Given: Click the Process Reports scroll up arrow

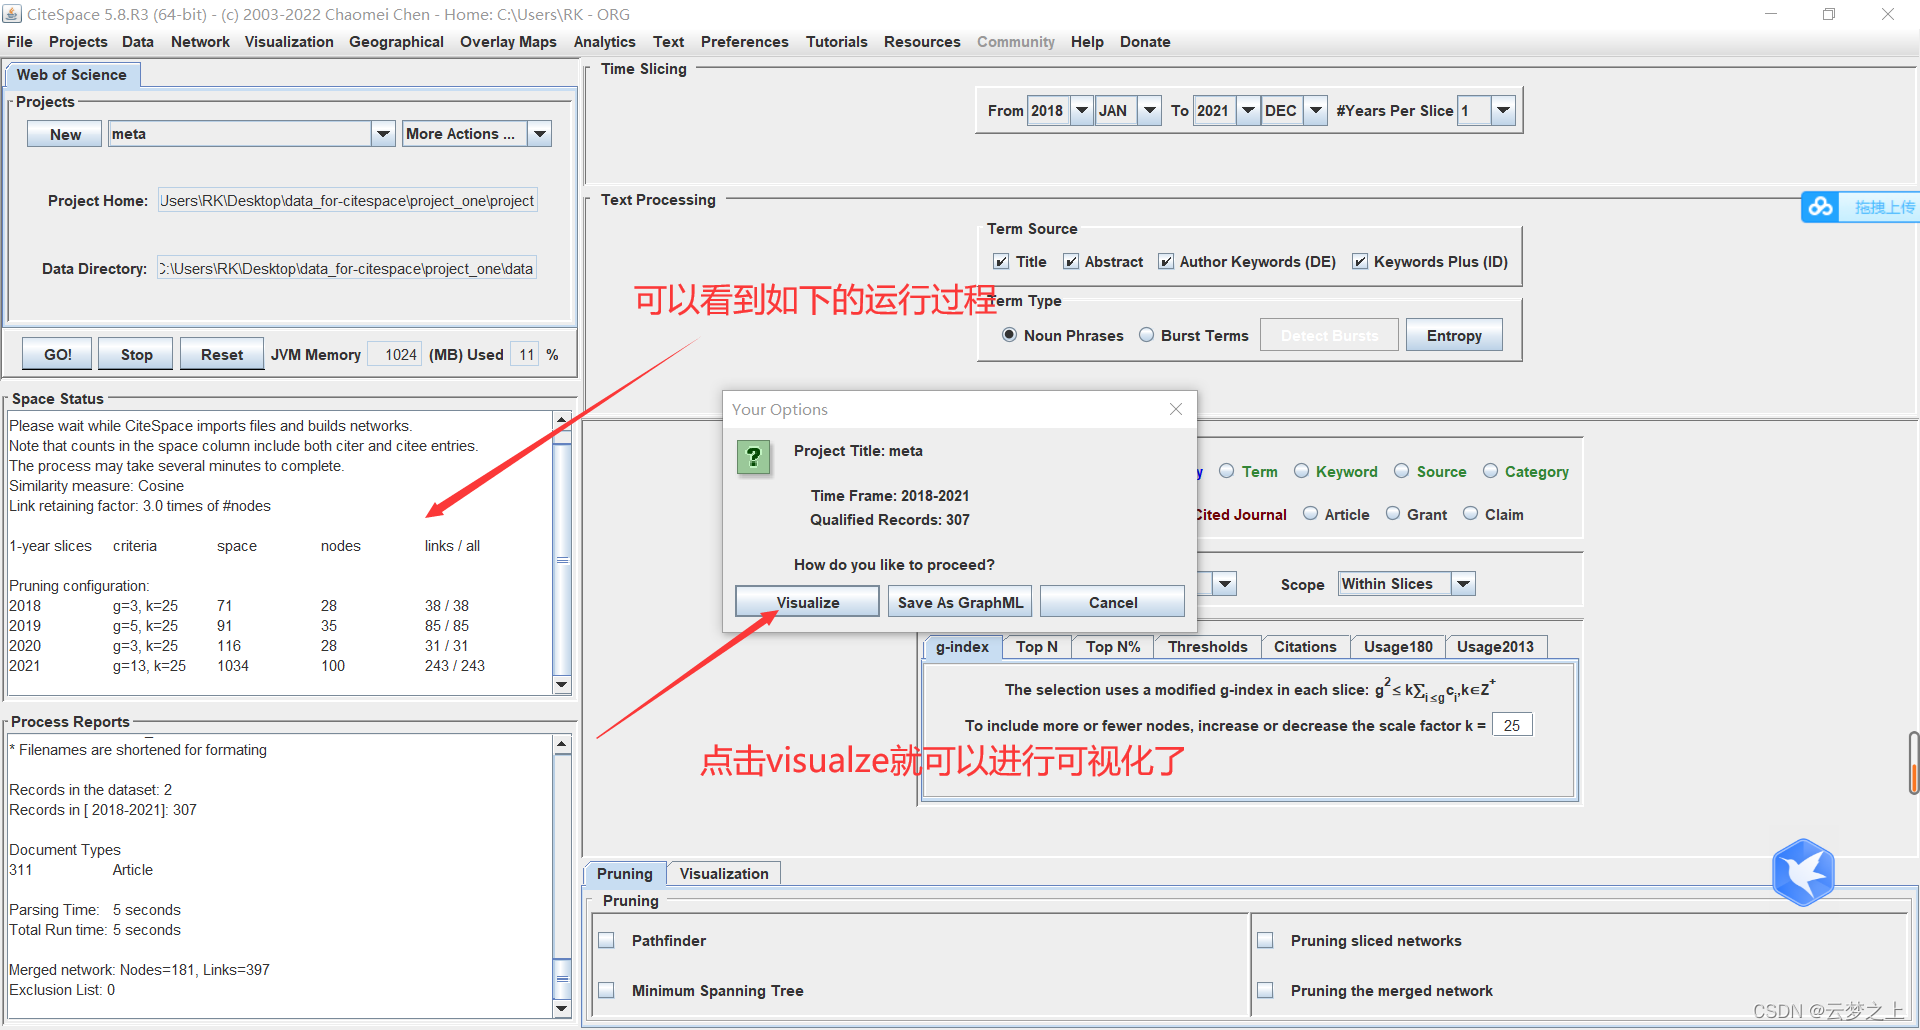Looking at the screenshot, I should coord(562,744).
